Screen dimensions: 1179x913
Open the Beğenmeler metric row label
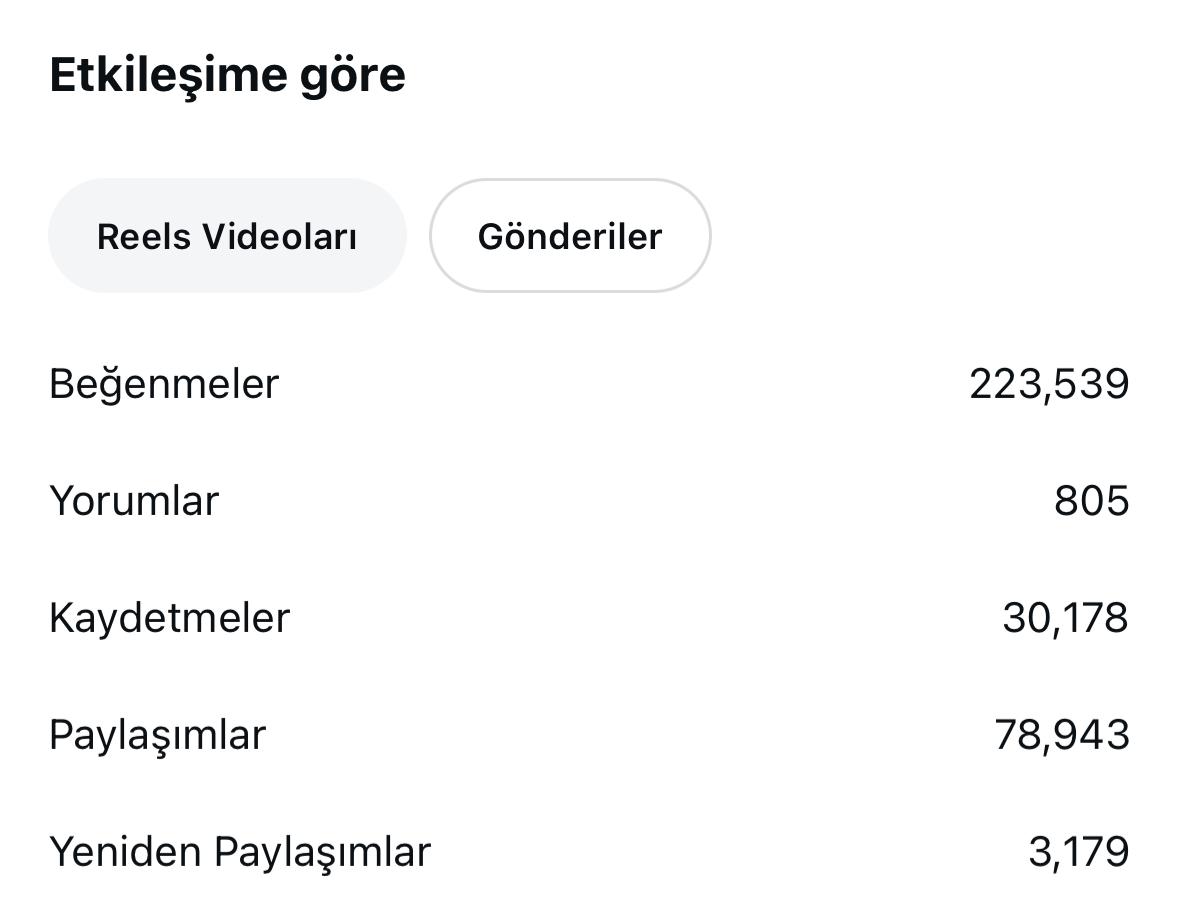point(164,384)
